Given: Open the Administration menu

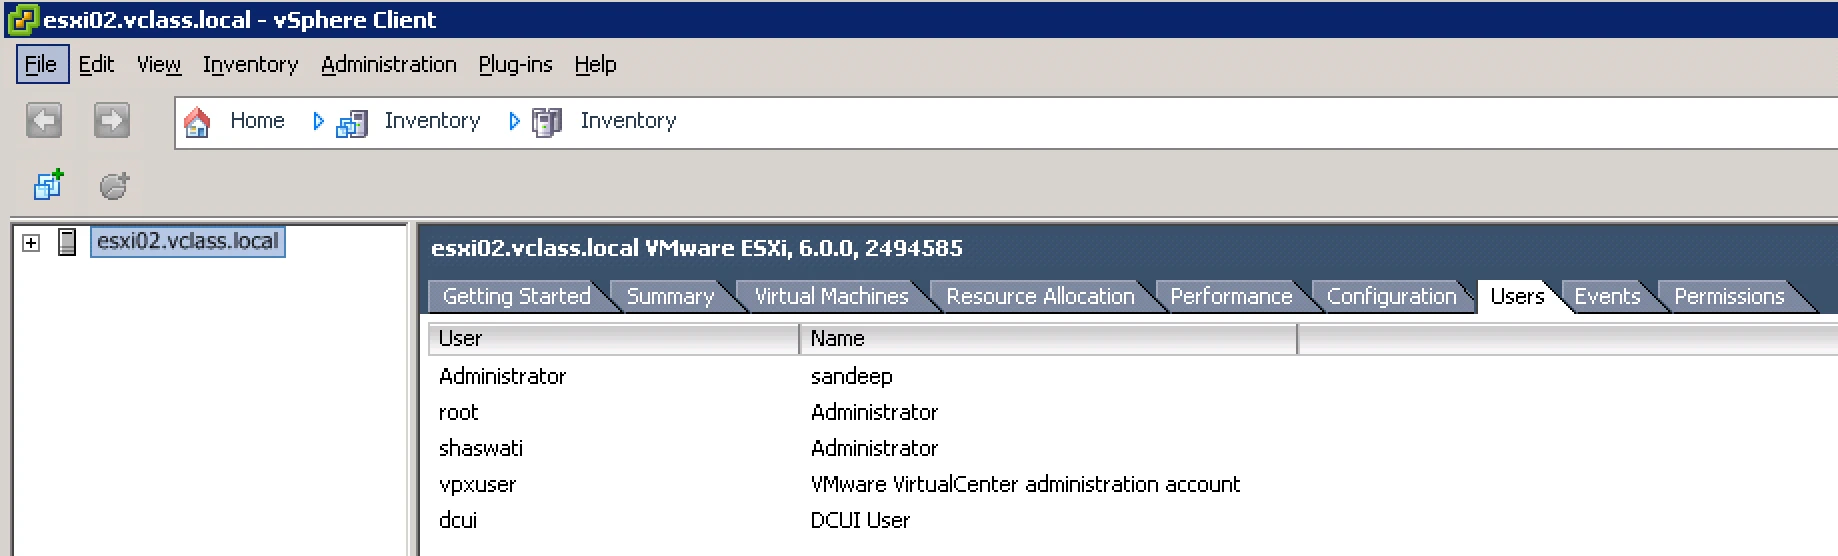Looking at the screenshot, I should point(389,65).
